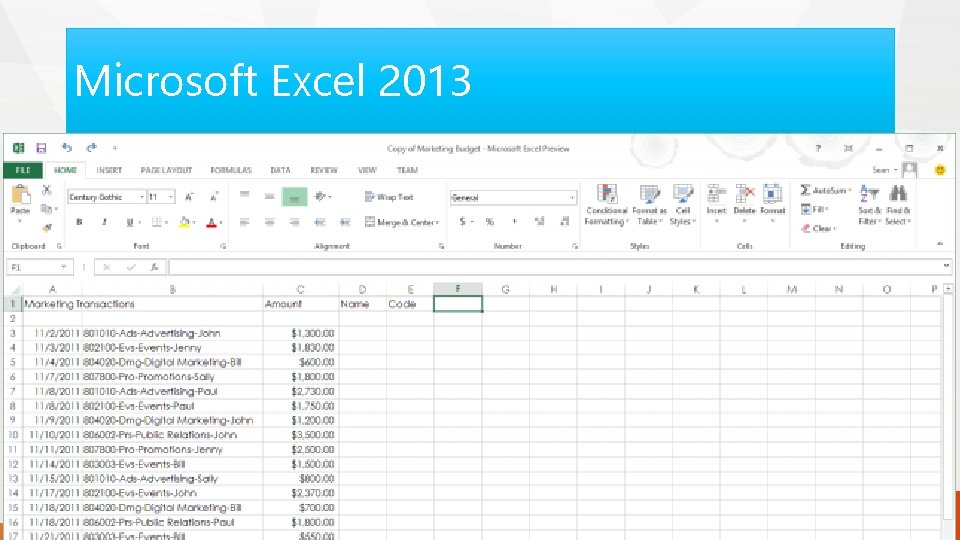This screenshot has width=960, height=540.
Task: Open Format as Table
Action: [650, 206]
